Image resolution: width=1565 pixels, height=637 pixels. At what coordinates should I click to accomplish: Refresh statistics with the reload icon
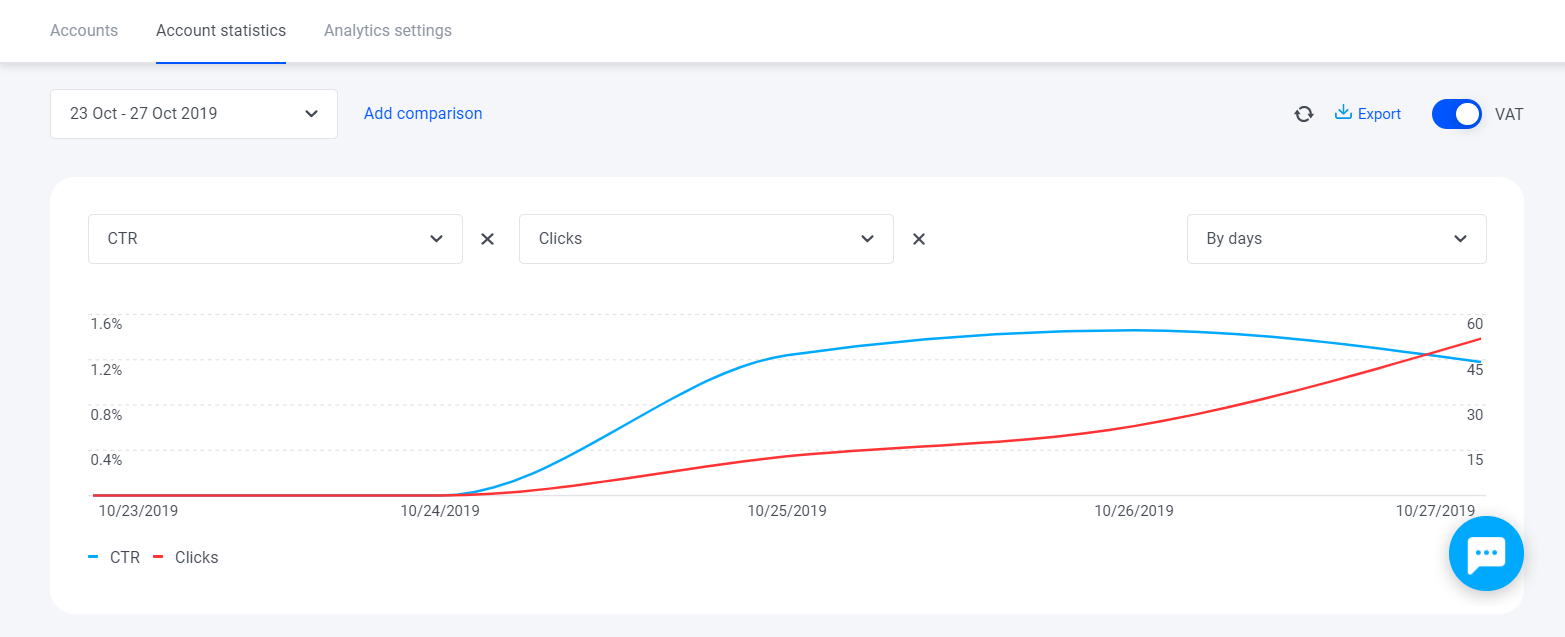click(1304, 114)
